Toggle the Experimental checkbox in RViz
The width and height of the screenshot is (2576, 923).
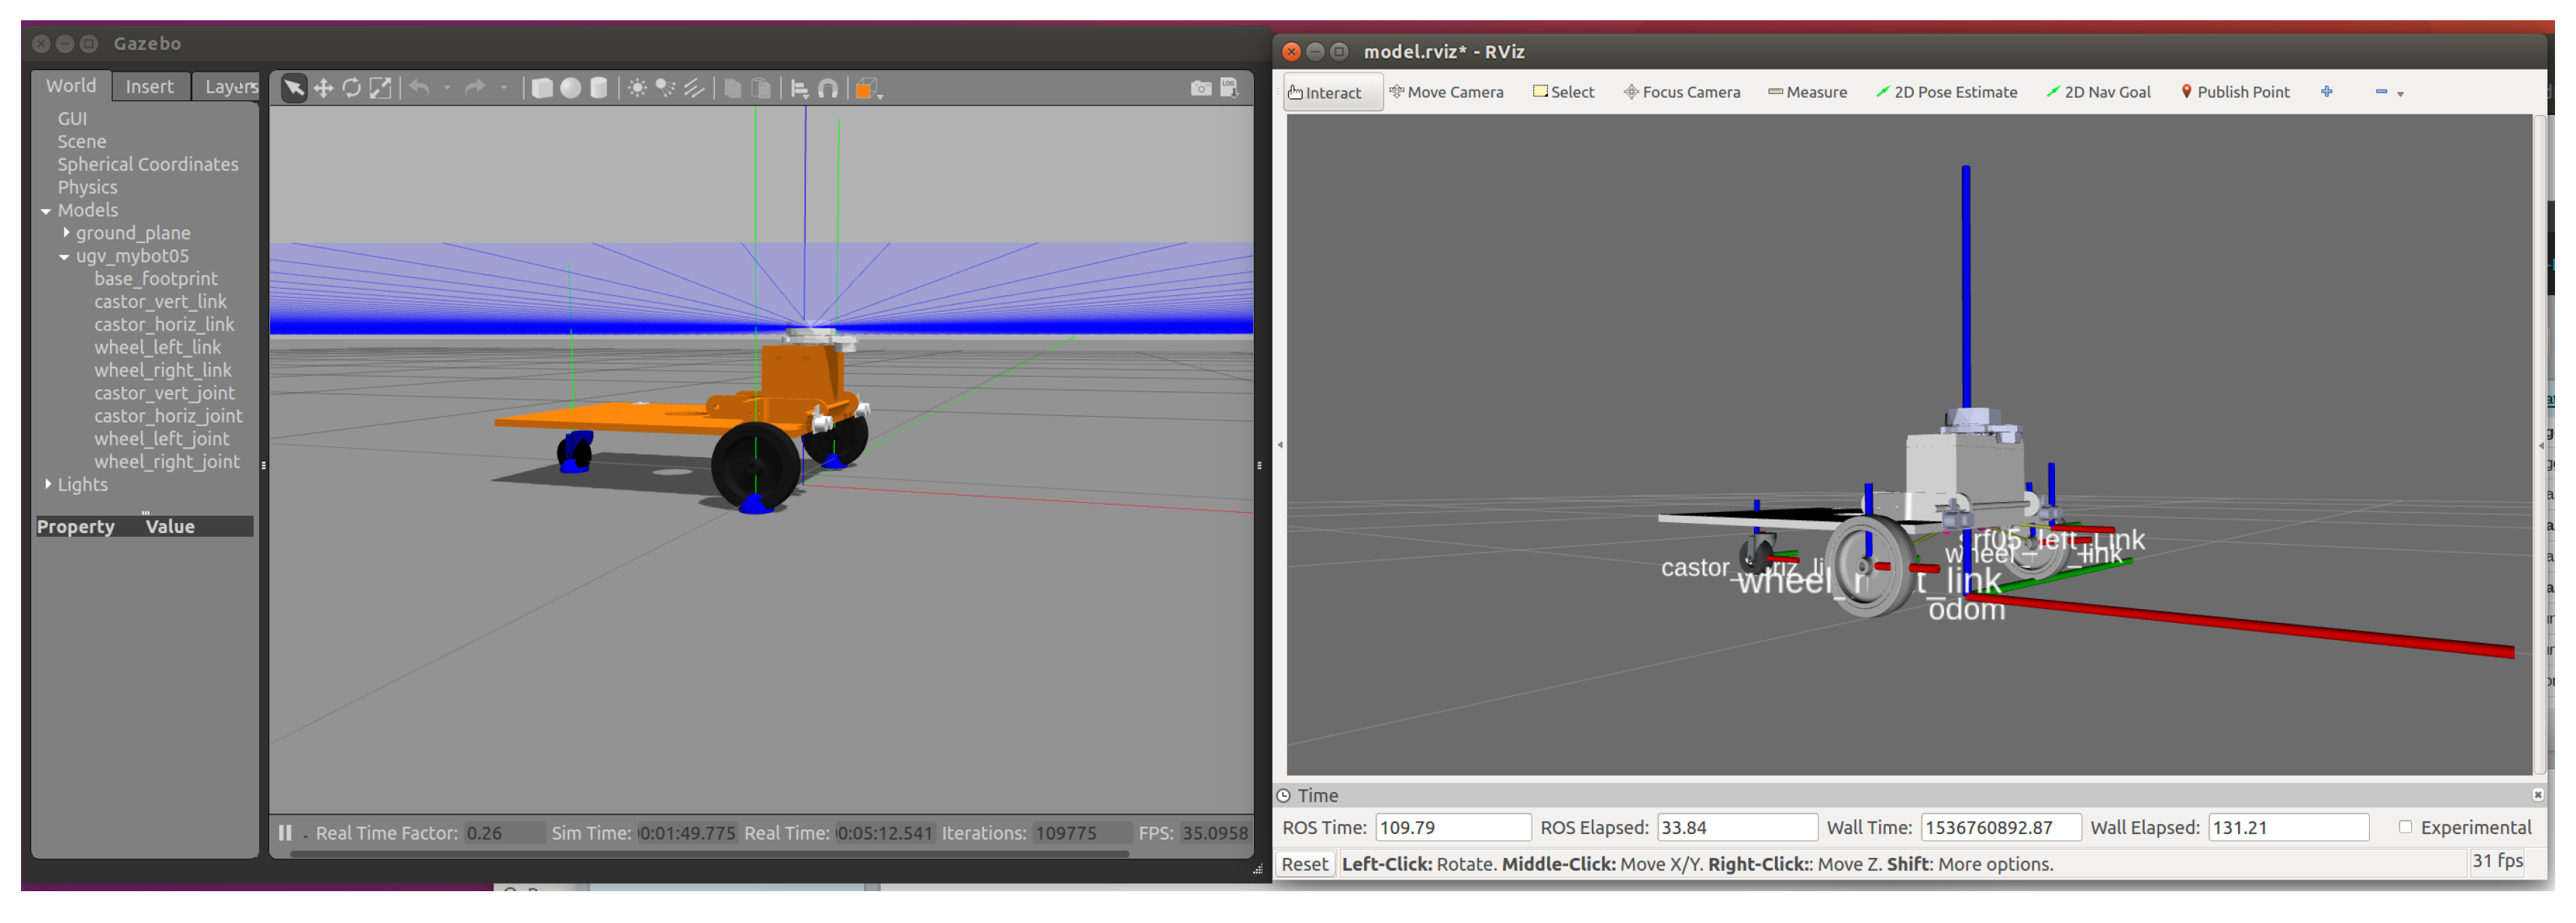click(x=2405, y=828)
